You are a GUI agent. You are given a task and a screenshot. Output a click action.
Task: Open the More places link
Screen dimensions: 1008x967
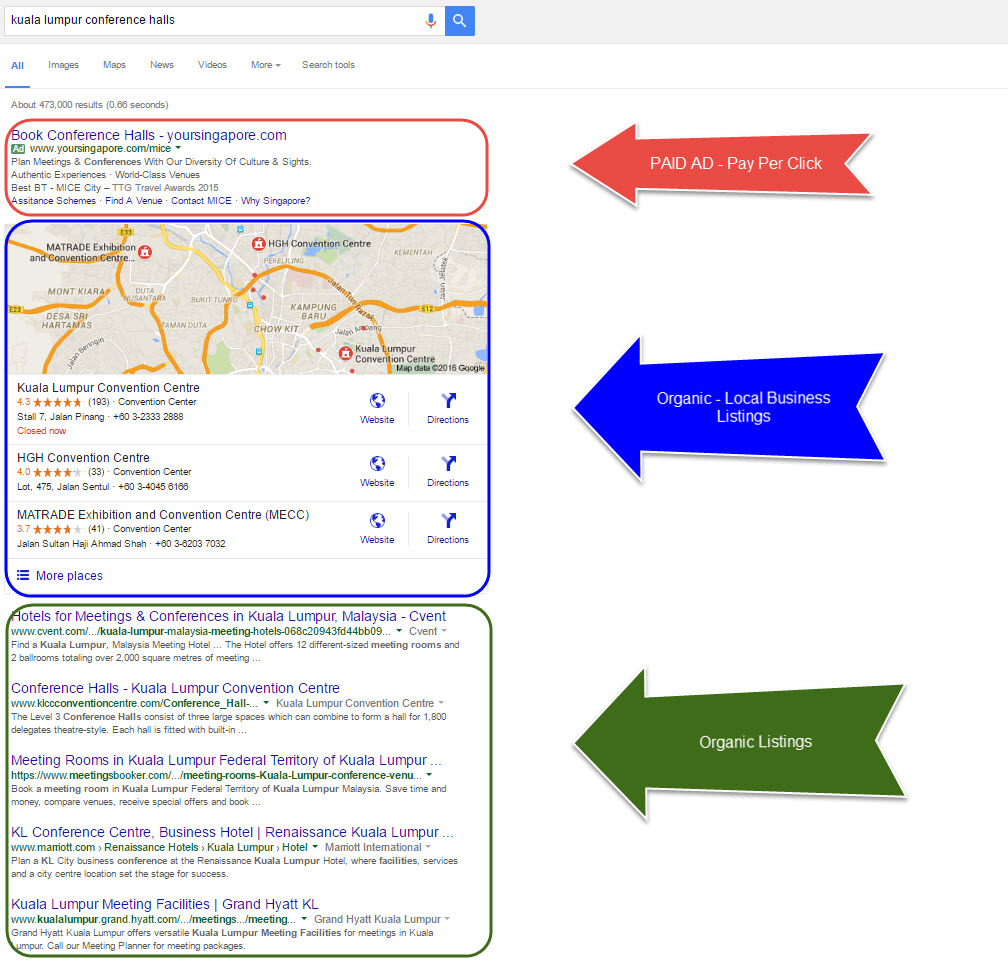point(69,576)
